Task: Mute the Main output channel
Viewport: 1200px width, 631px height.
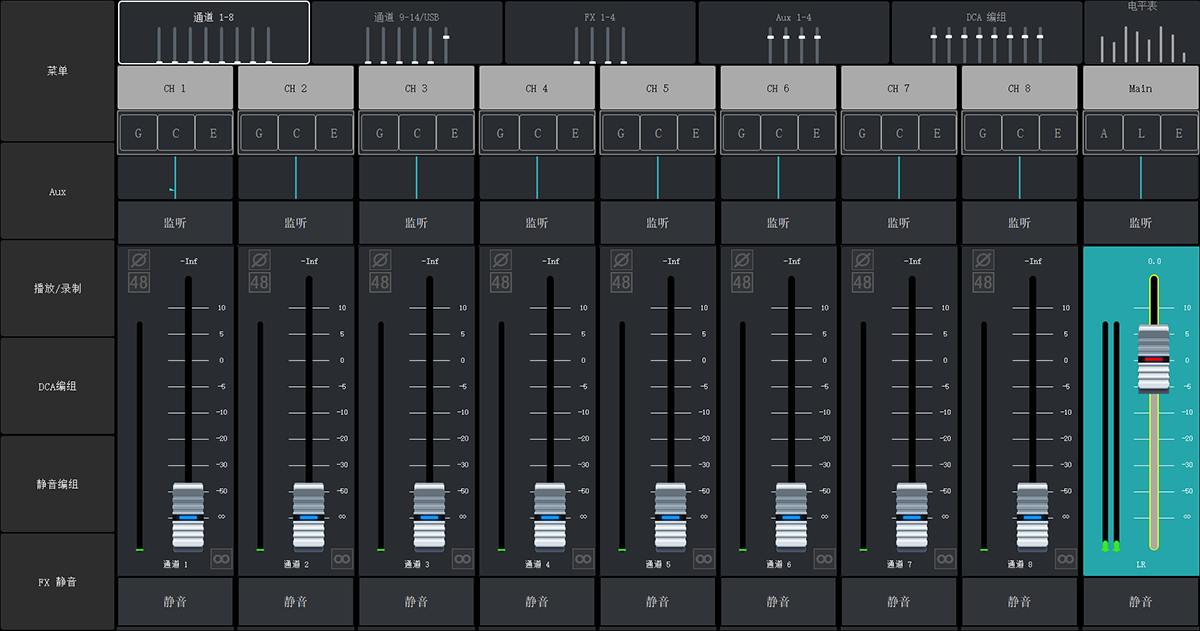Action: pyautogui.click(x=1141, y=602)
